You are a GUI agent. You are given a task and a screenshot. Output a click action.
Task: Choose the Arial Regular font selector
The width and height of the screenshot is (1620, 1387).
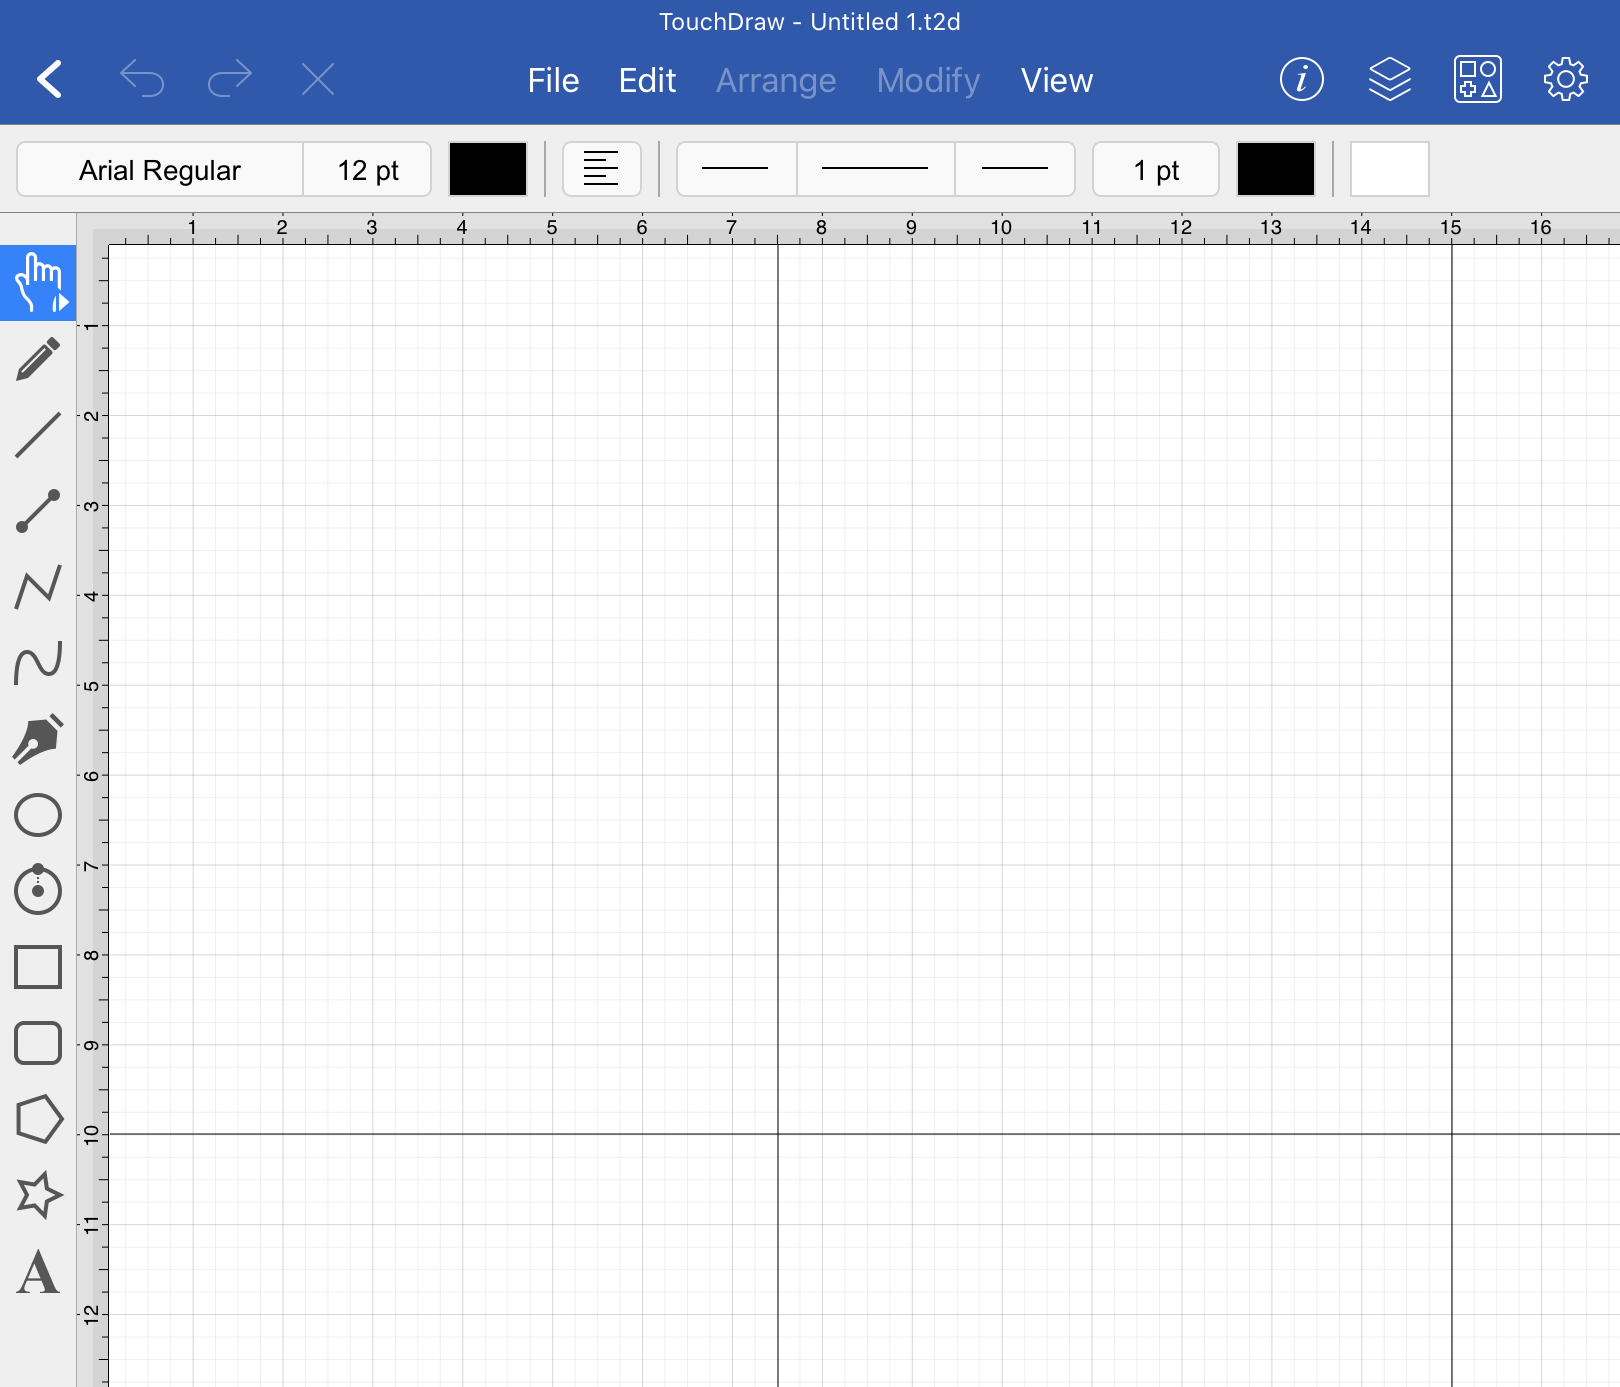click(160, 169)
